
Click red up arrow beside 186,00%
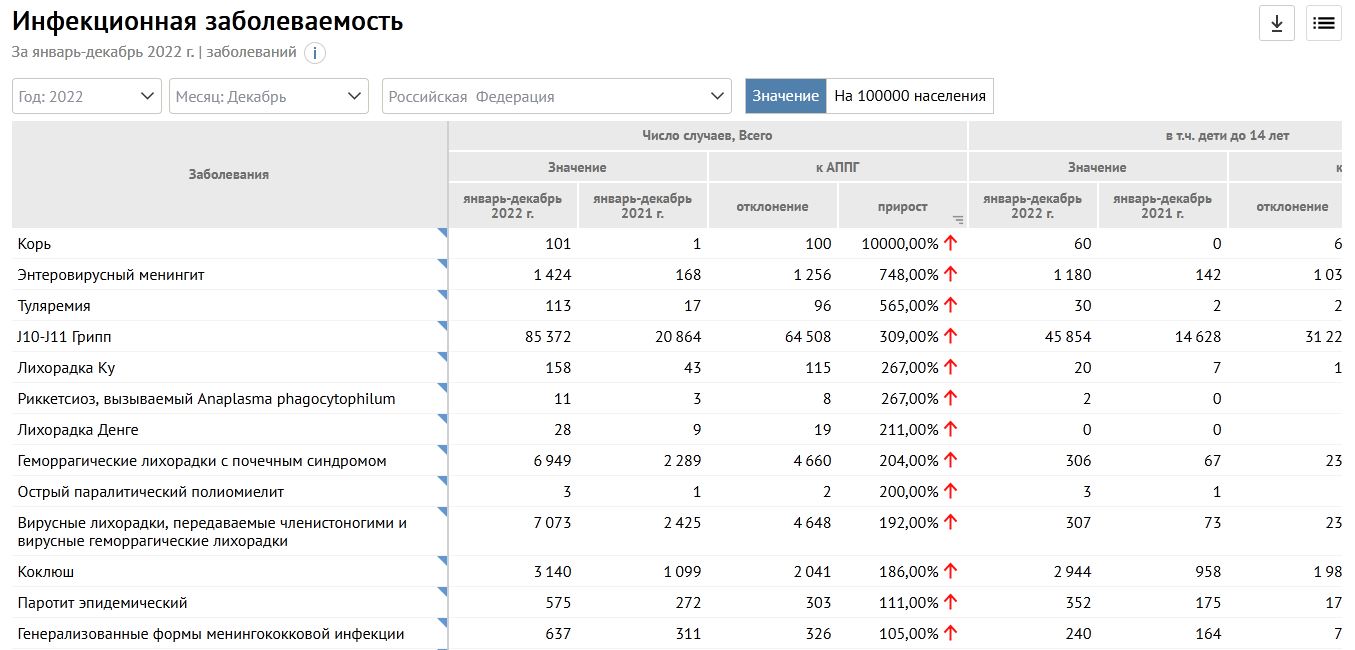point(950,572)
